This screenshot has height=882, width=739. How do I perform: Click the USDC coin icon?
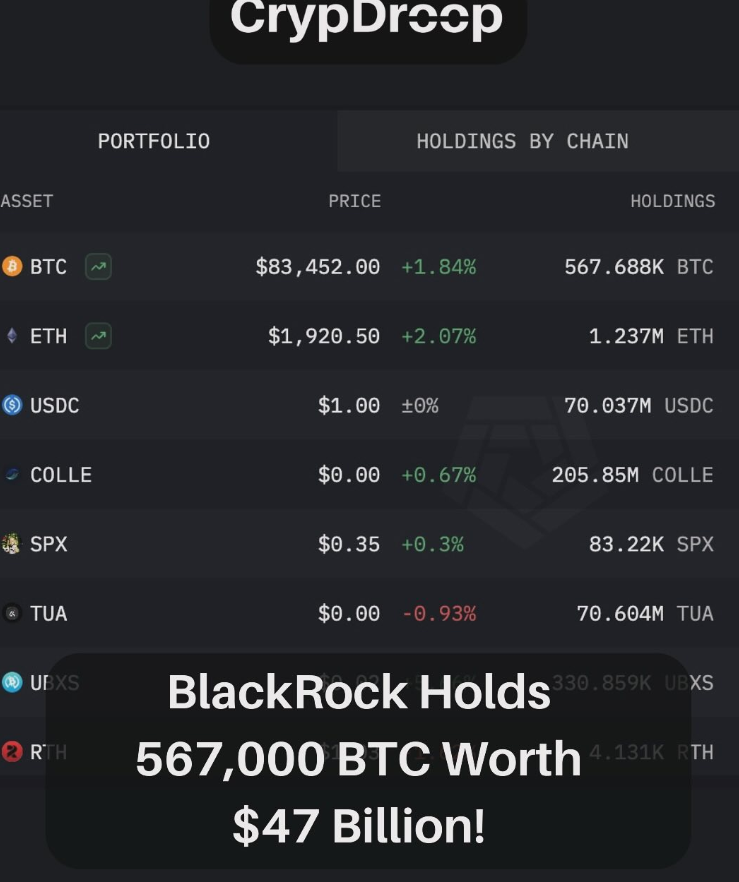pos(12,405)
